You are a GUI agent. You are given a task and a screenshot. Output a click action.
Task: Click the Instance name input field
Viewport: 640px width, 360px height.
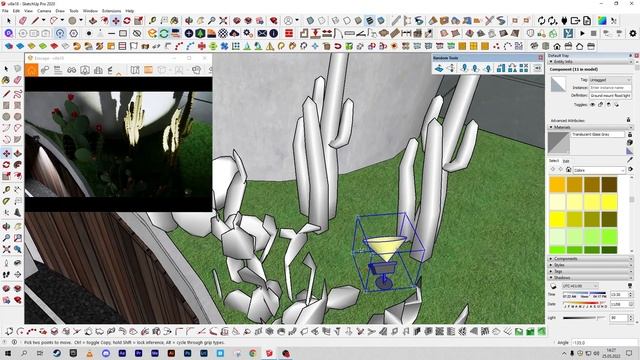tap(610, 88)
